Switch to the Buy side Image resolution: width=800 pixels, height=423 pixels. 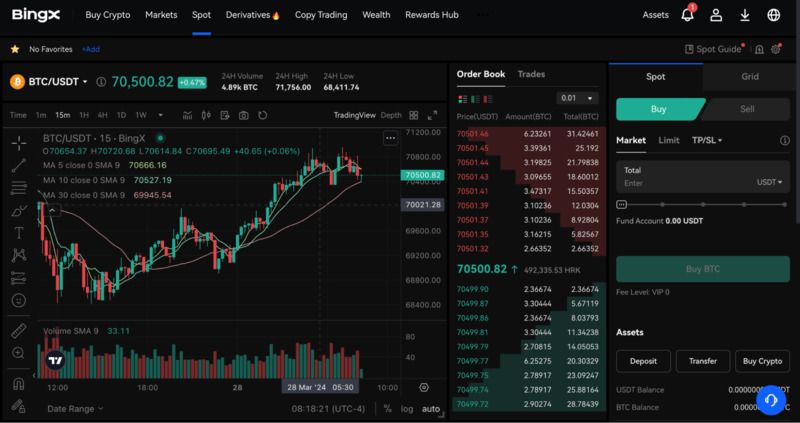[x=659, y=109]
